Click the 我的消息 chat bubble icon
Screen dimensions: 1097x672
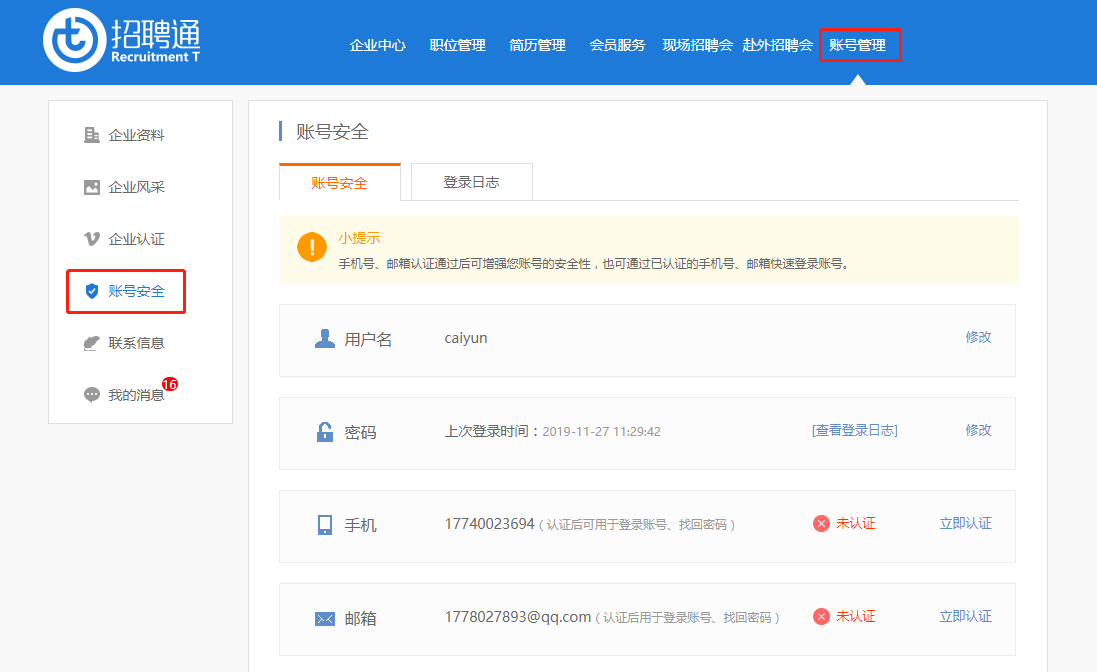(x=92, y=395)
